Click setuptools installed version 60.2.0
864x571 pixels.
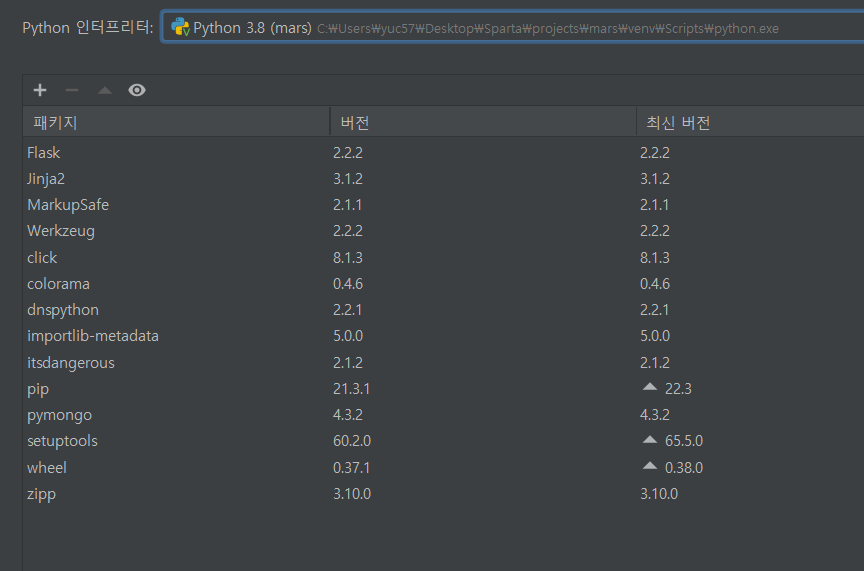352,441
